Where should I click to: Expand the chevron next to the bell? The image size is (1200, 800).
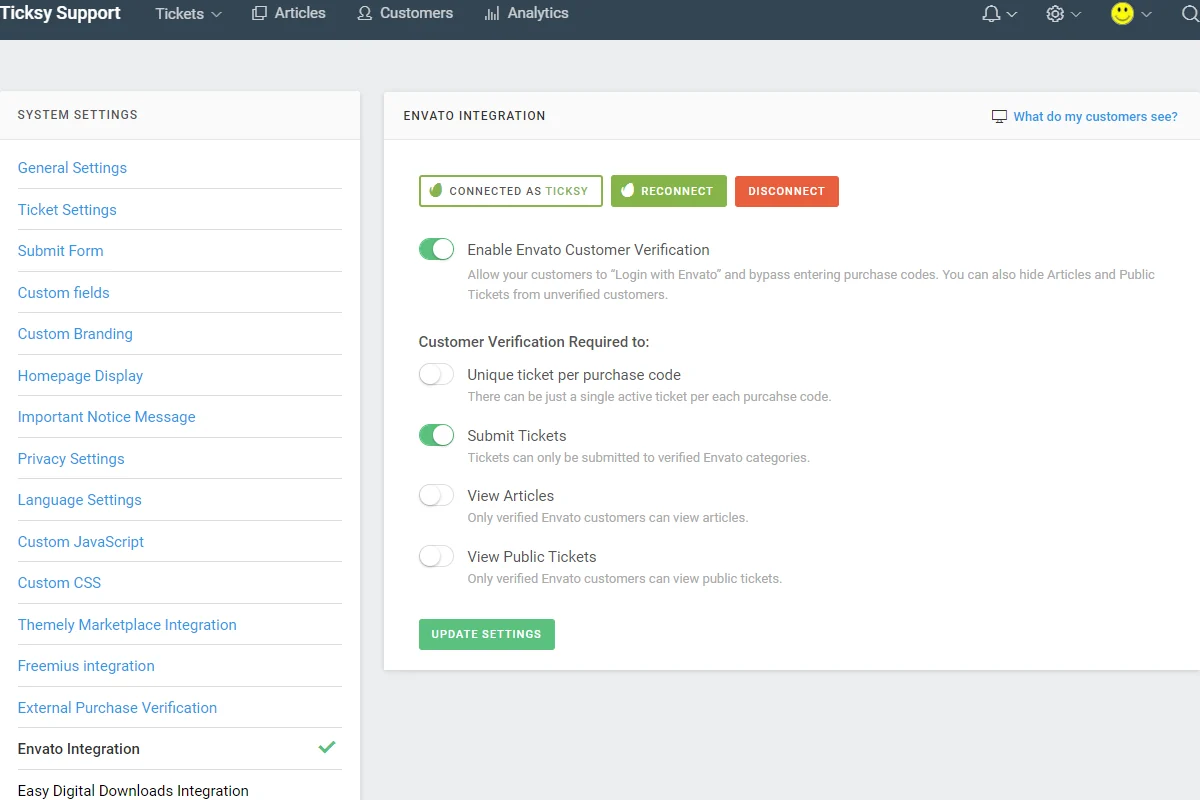pos(1012,15)
